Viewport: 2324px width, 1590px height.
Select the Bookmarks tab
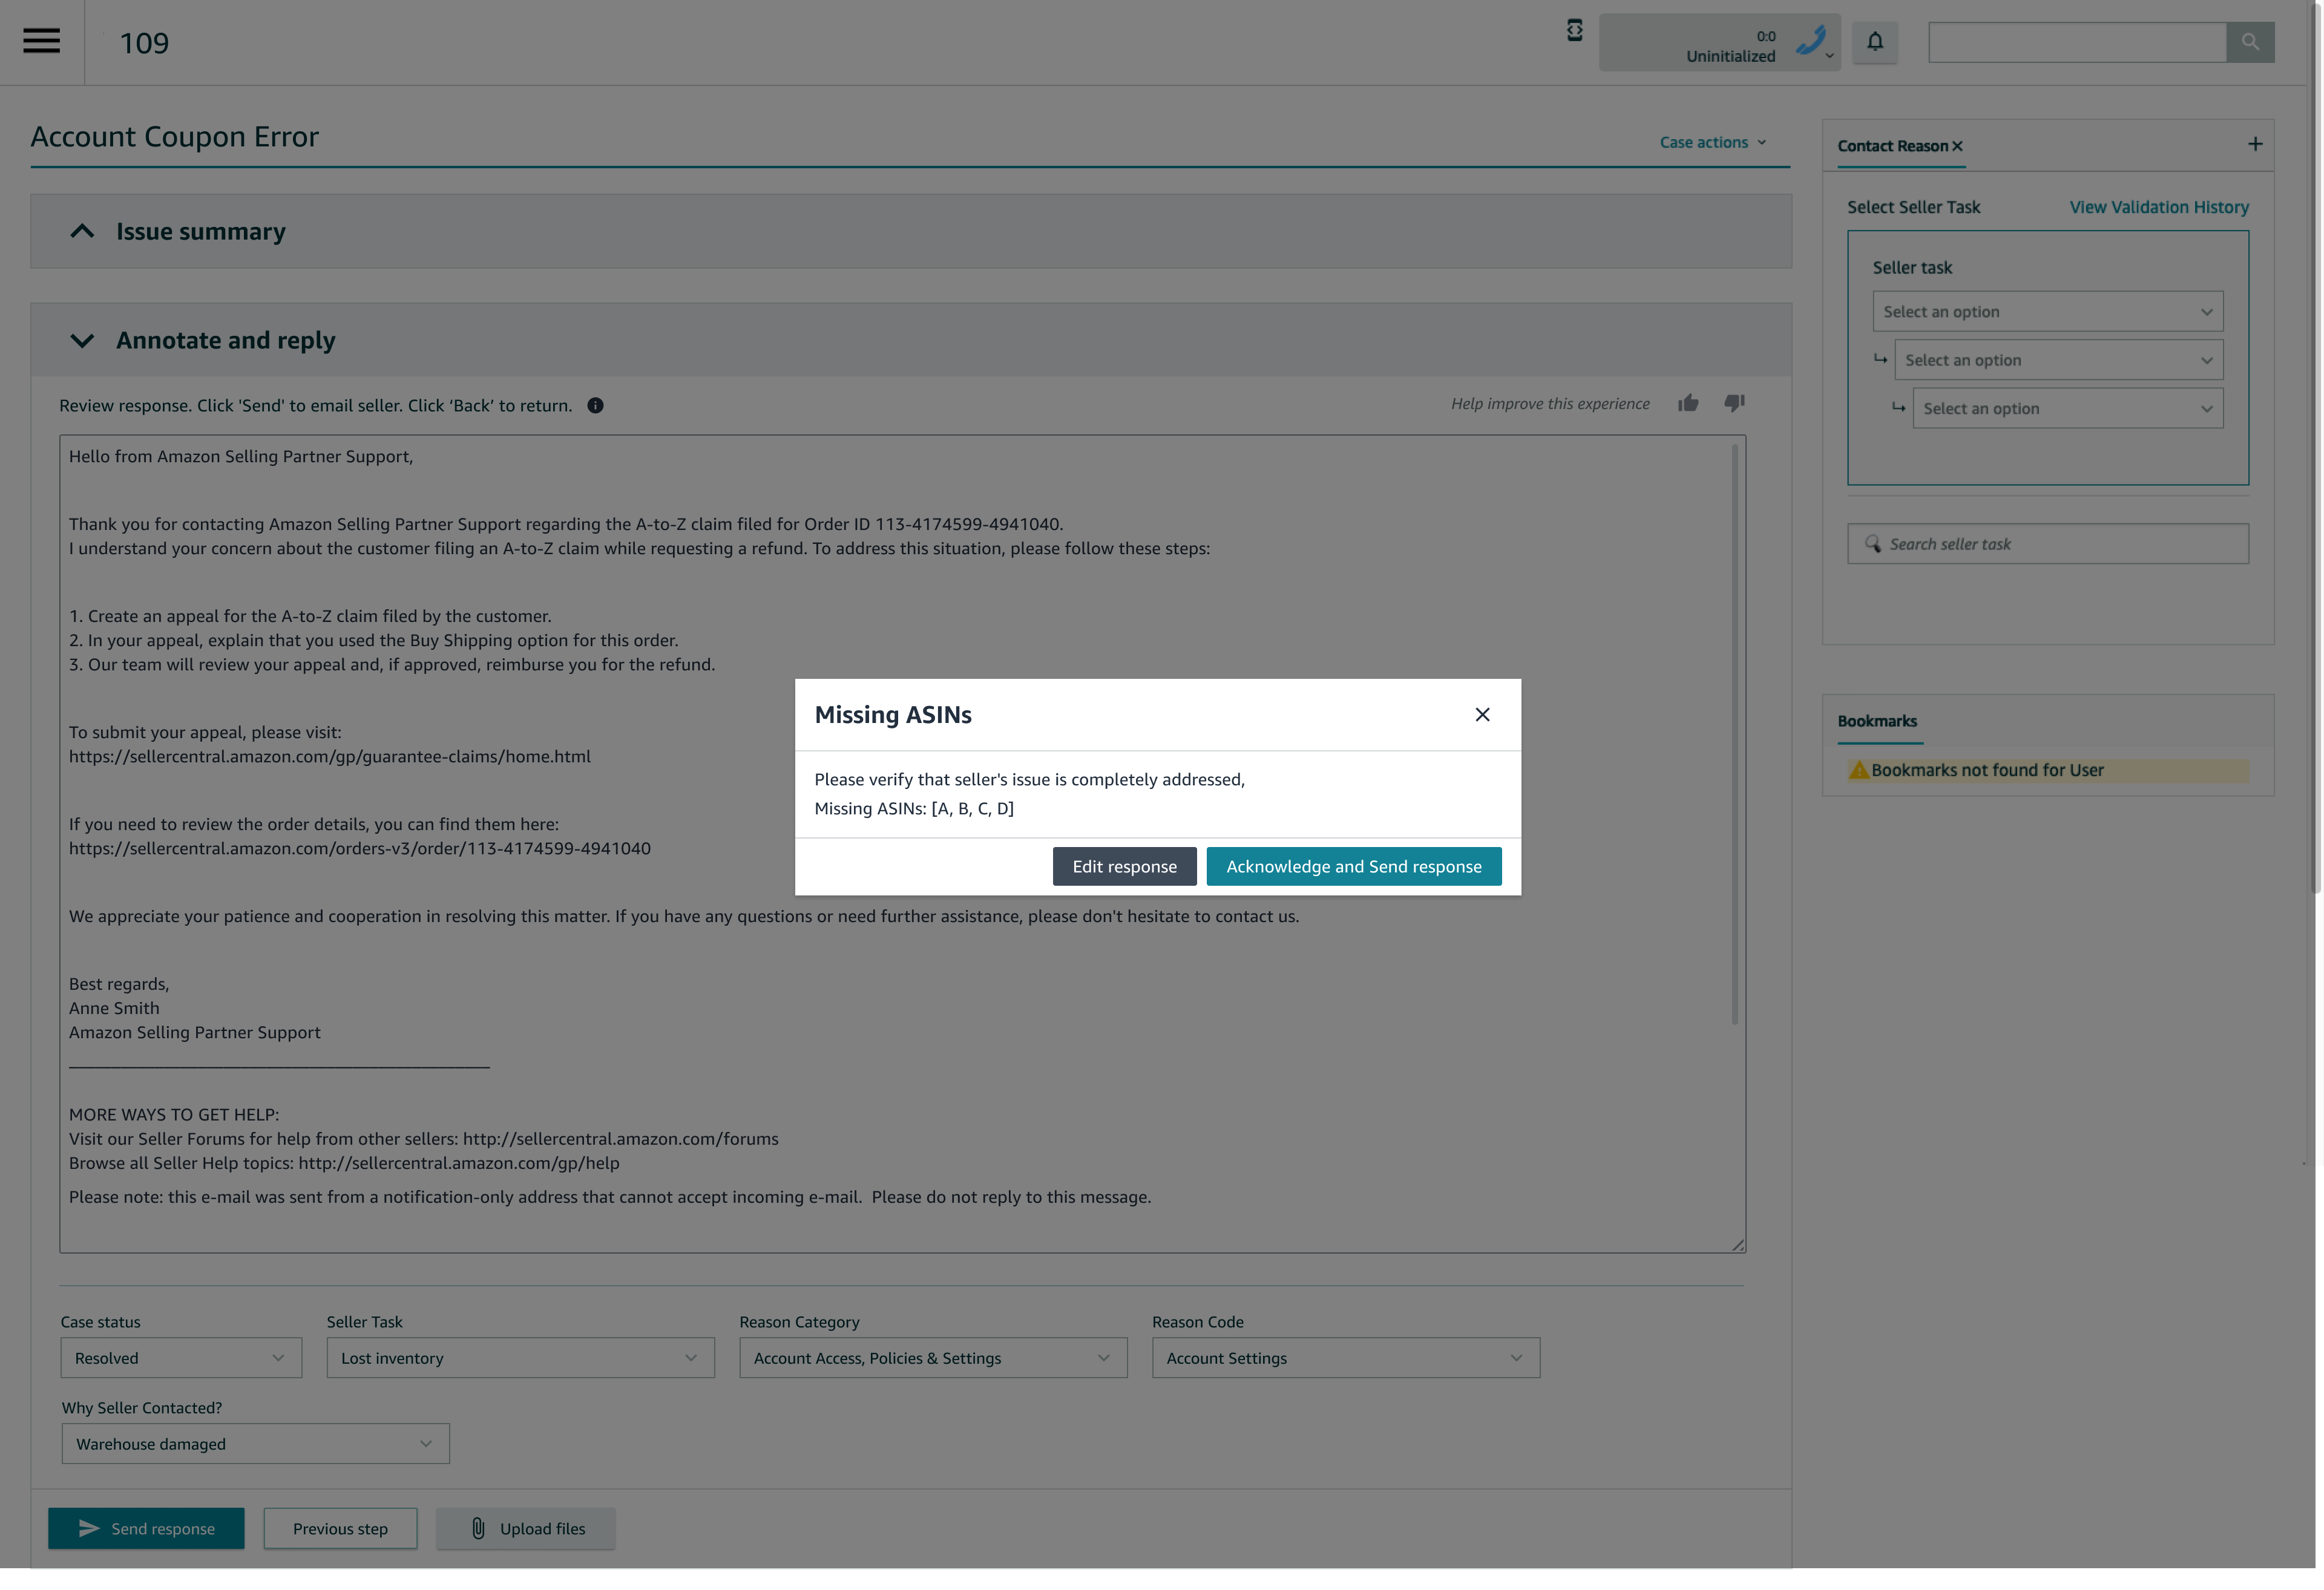[x=1878, y=720]
